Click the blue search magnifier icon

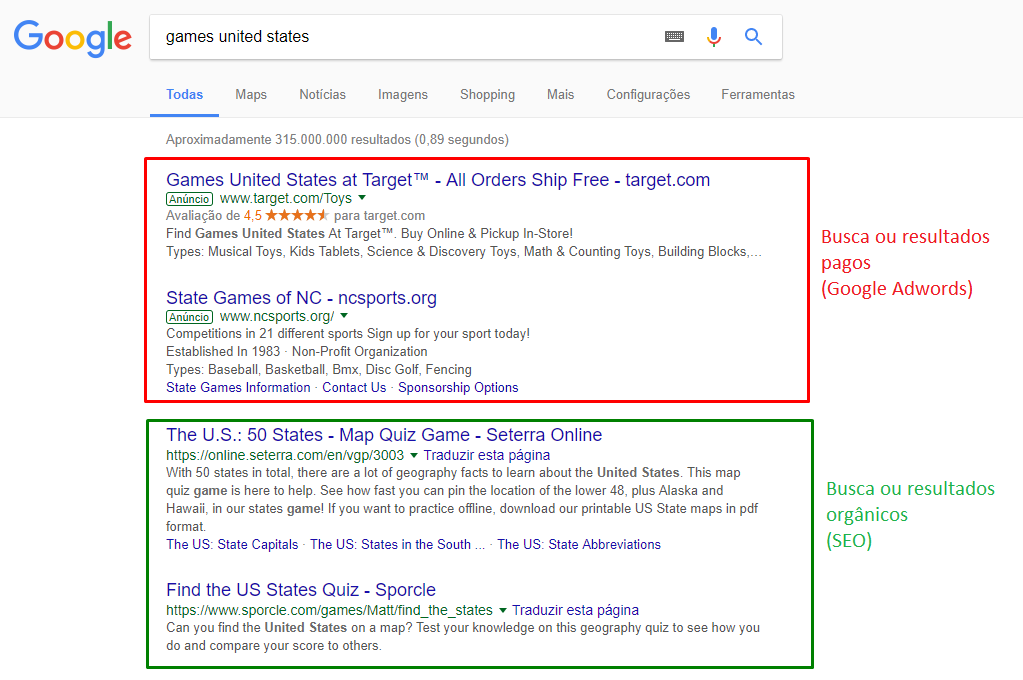click(752, 35)
